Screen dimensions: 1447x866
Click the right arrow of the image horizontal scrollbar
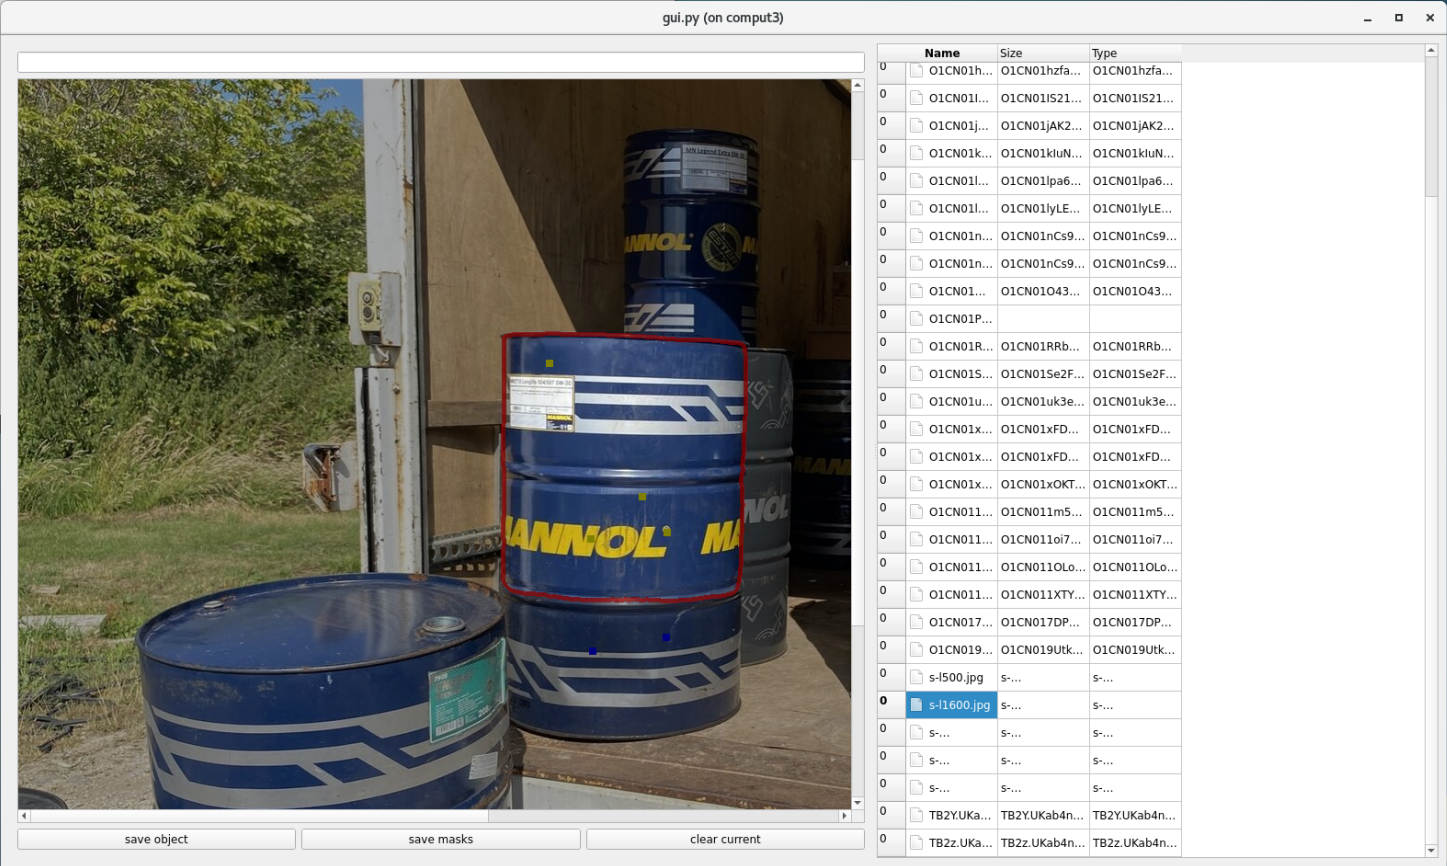click(845, 816)
